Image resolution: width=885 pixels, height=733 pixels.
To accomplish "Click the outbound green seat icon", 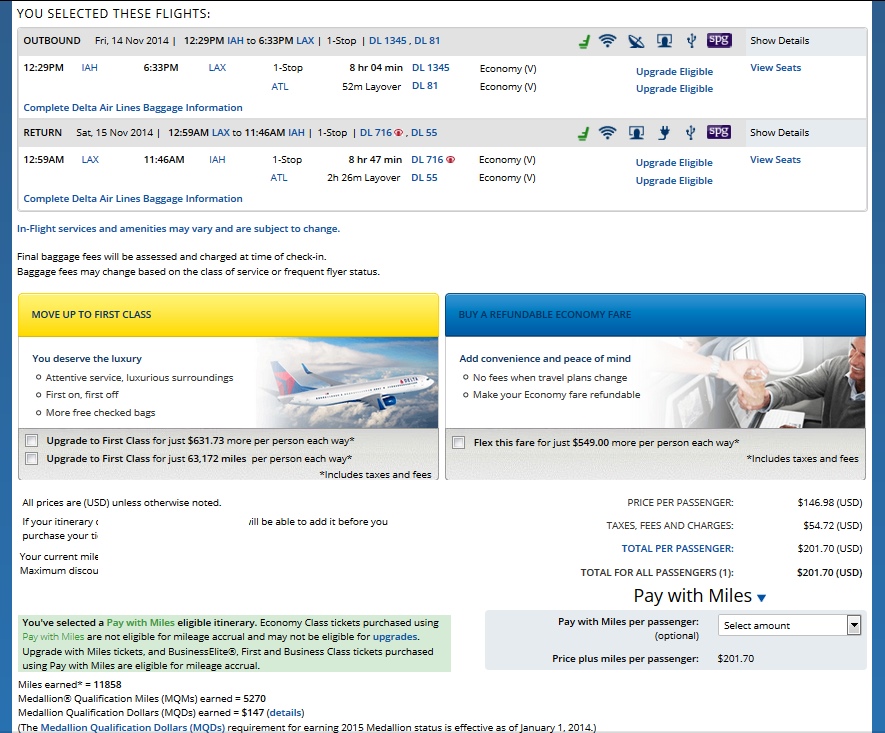I will point(584,41).
